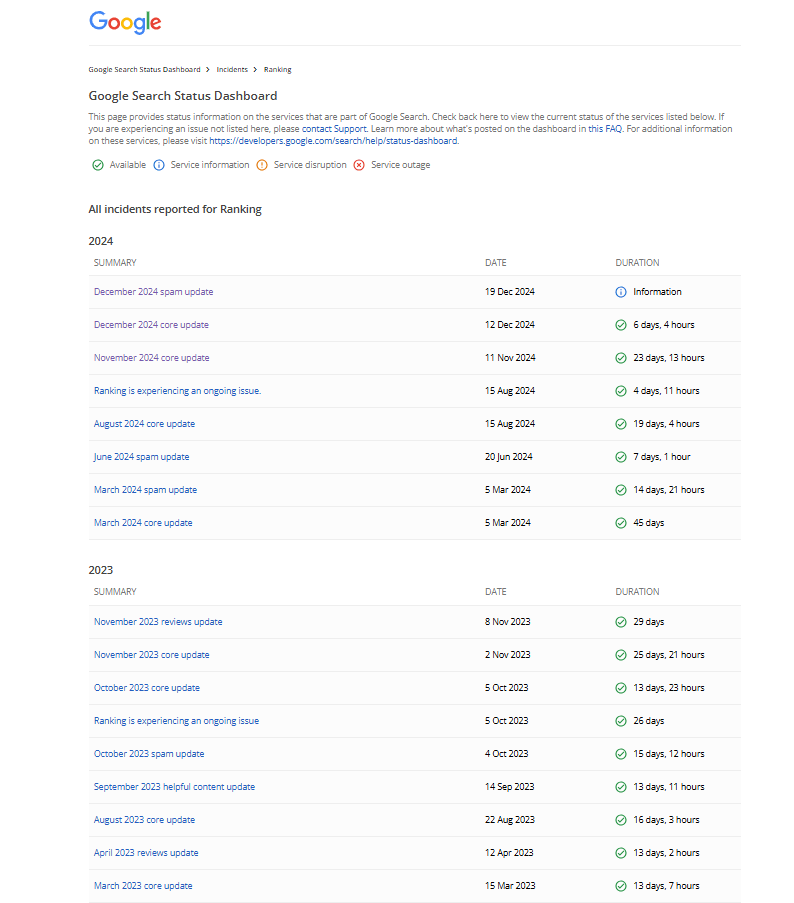Click check icon next to 13 days, 2 hours
794x903 pixels.
[621, 853]
